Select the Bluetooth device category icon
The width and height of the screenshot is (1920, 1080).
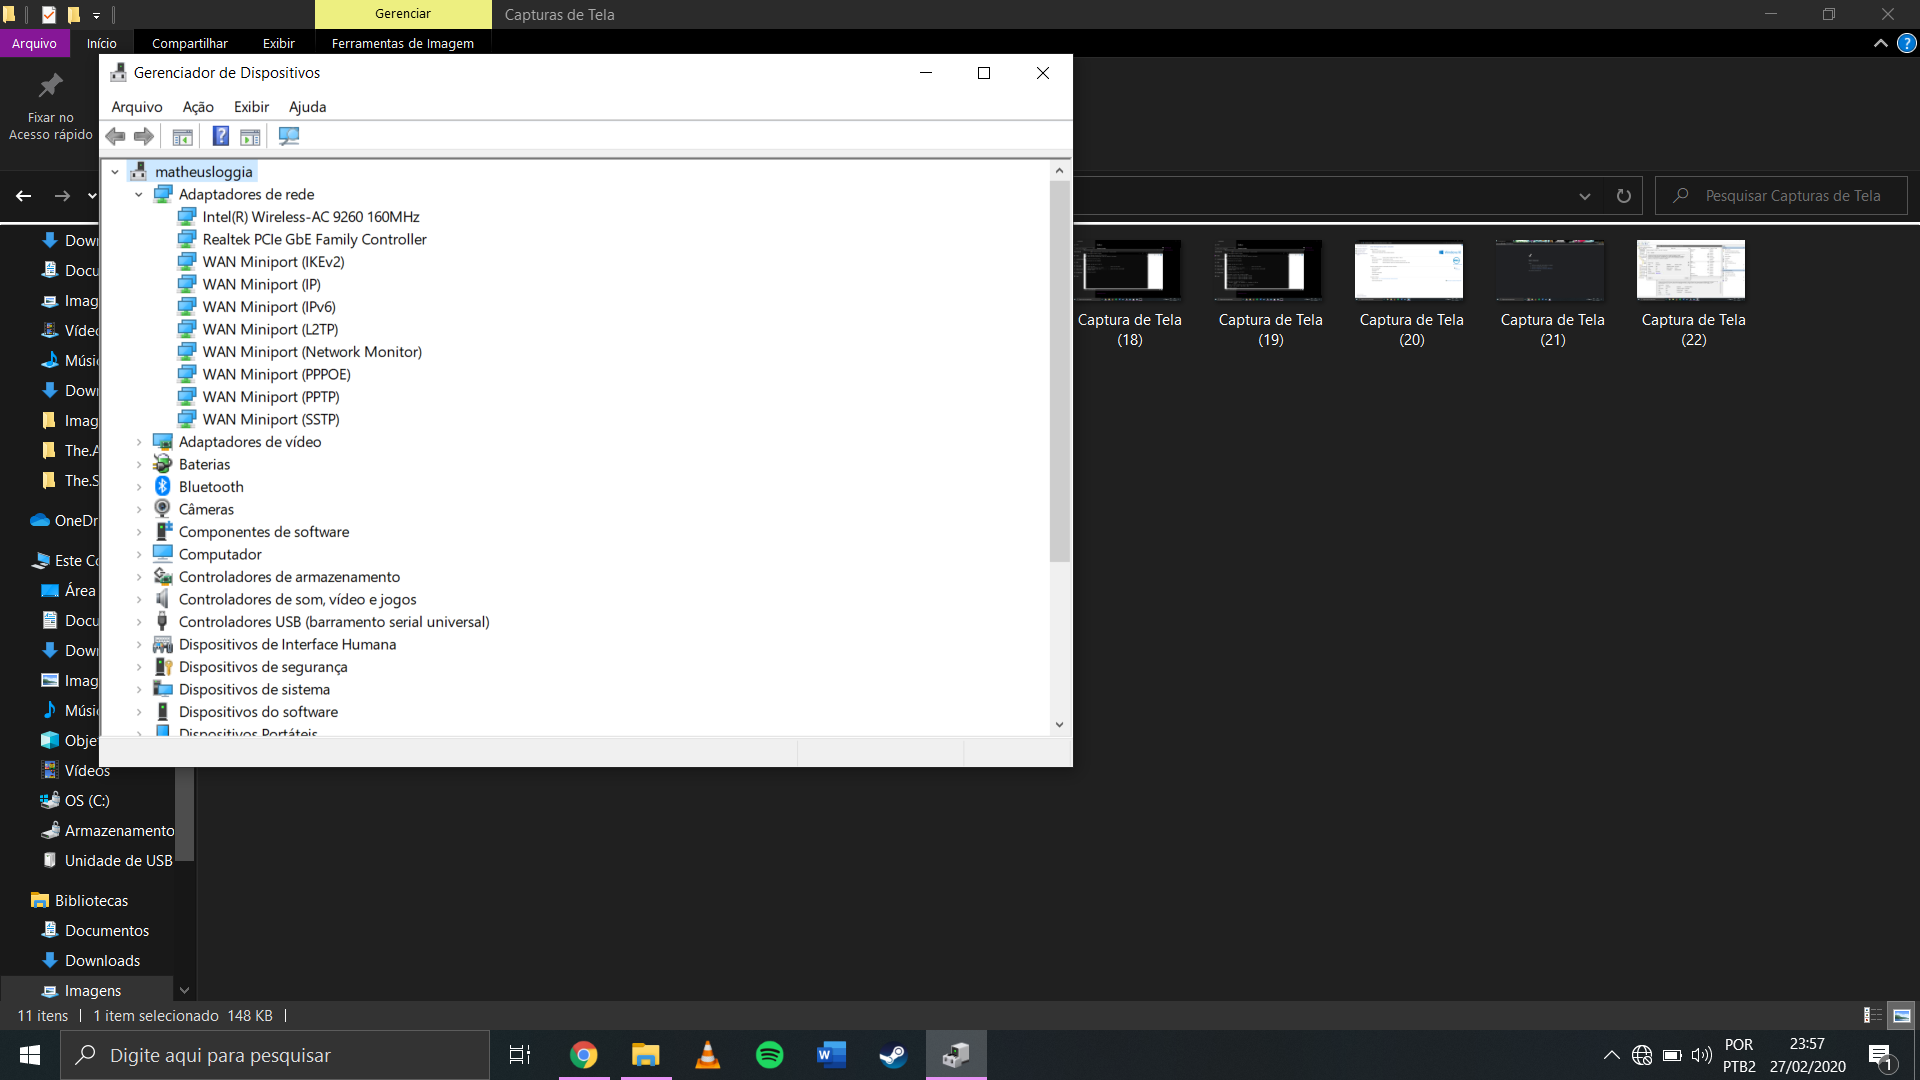tap(163, 487)
